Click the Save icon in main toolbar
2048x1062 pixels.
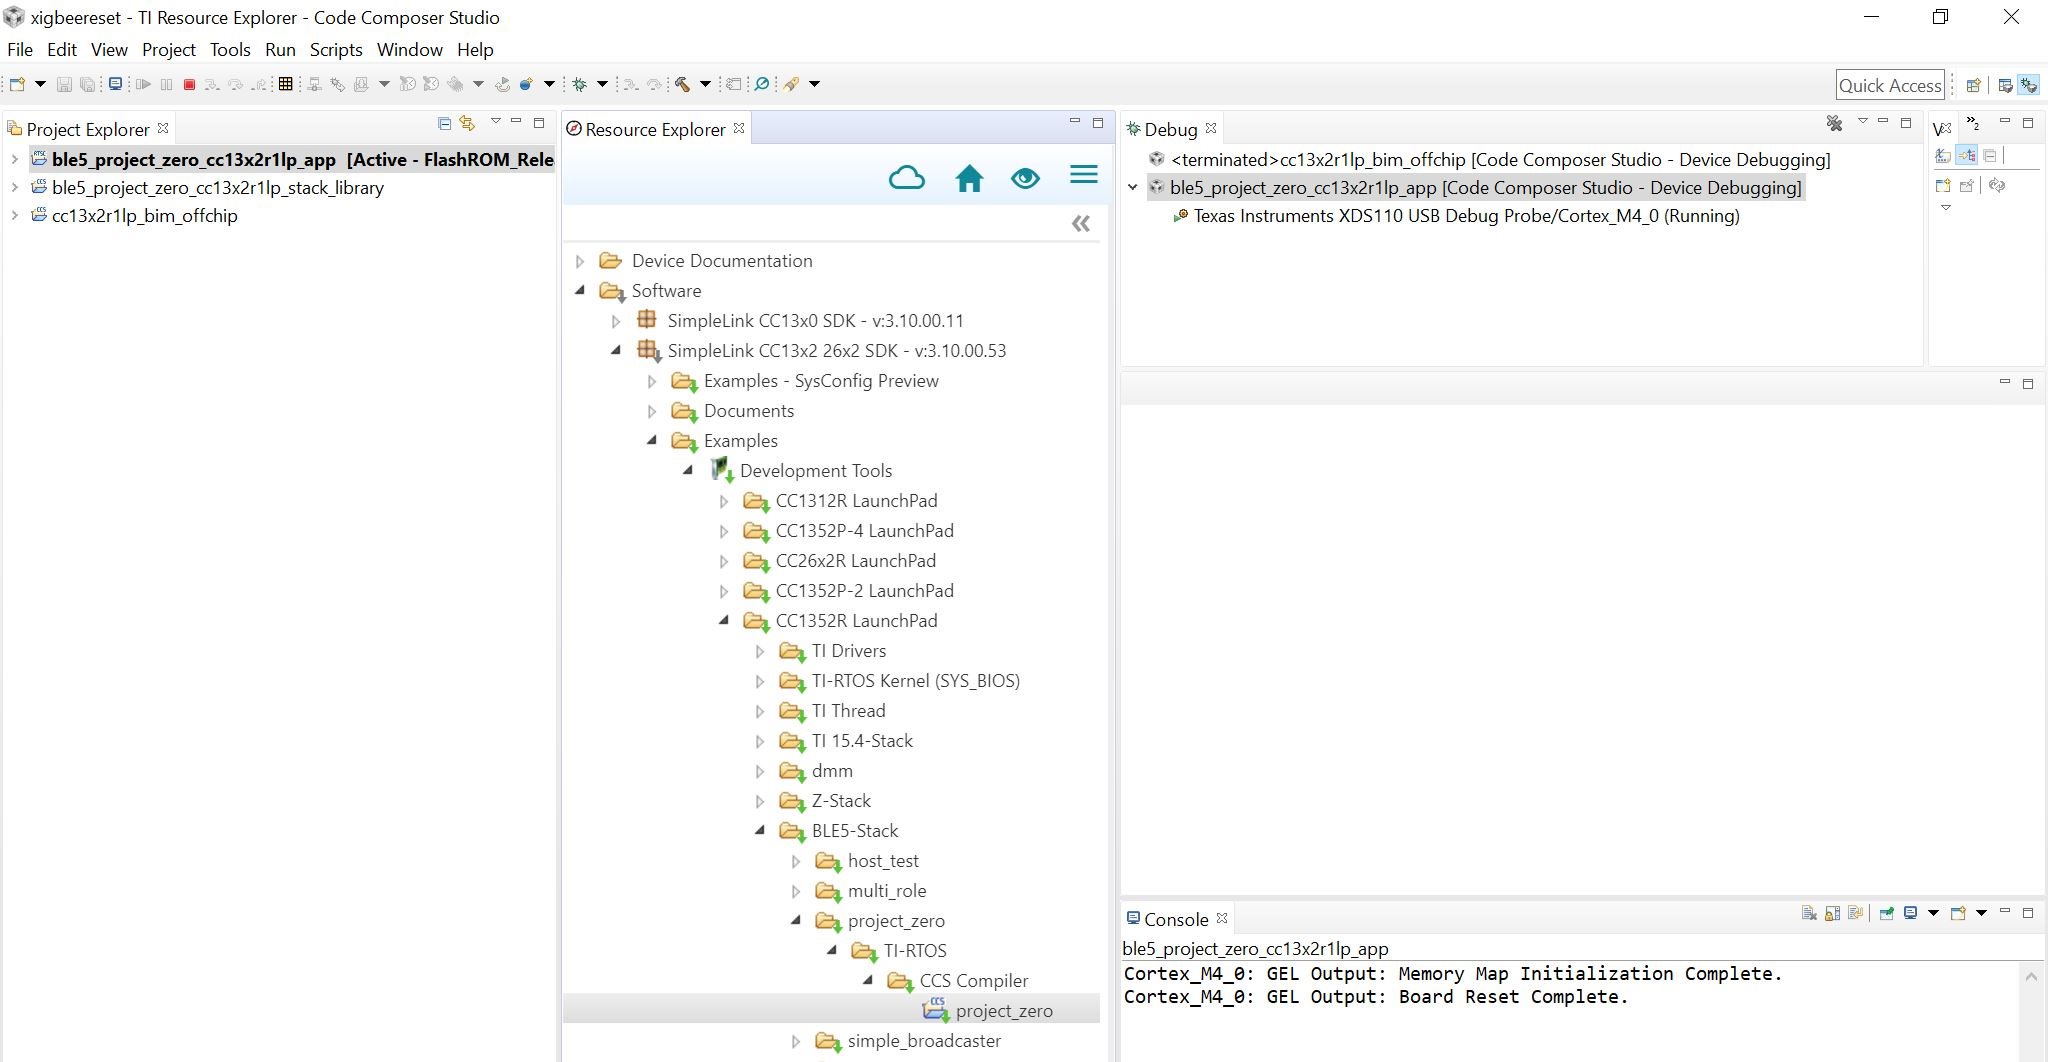pos(64,85)
